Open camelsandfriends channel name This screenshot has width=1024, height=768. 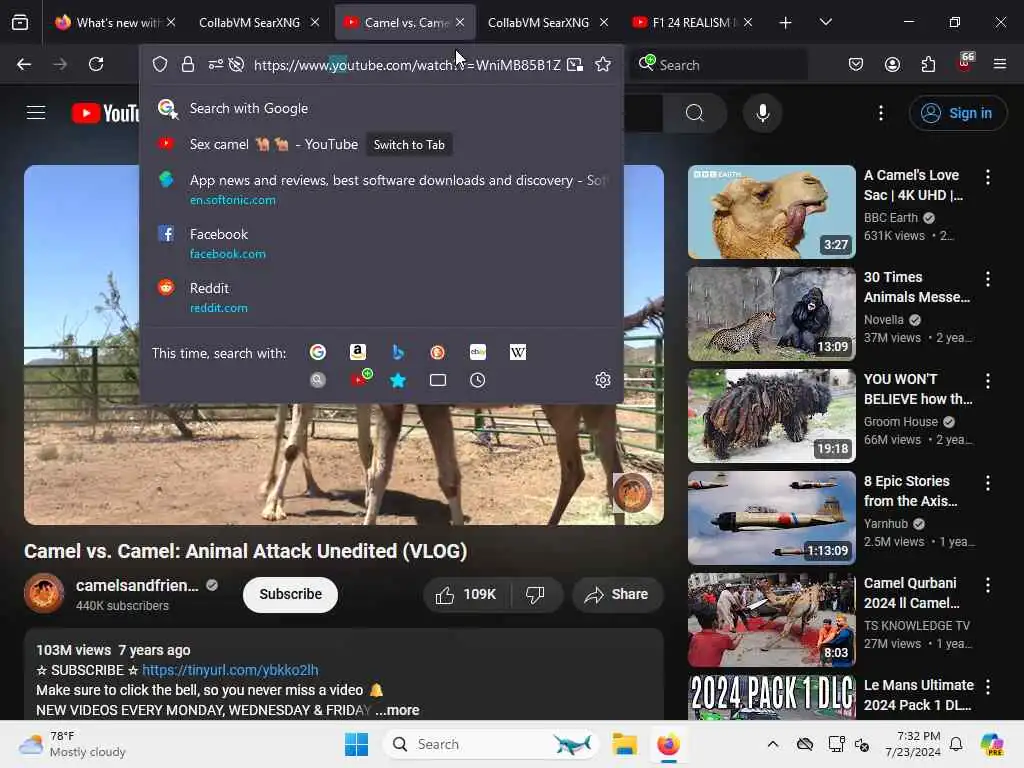(x=137, y=585)
